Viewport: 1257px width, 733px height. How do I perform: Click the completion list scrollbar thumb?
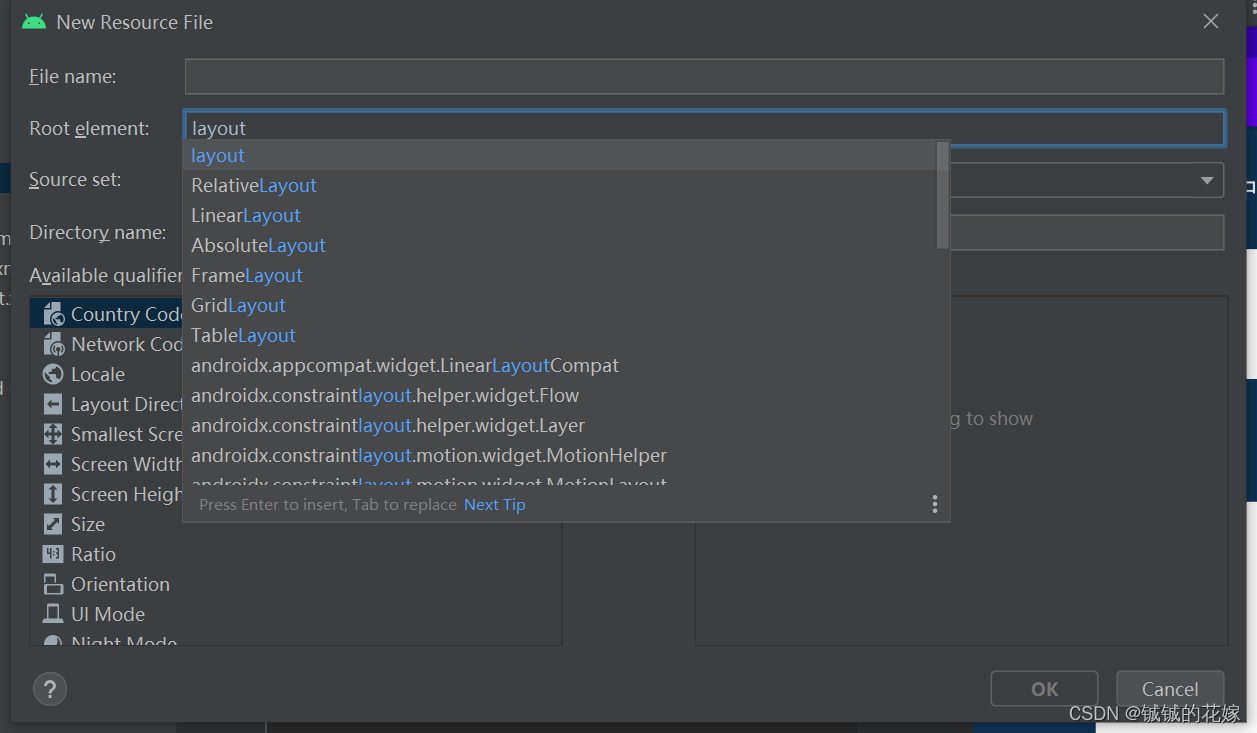[942, 195]
